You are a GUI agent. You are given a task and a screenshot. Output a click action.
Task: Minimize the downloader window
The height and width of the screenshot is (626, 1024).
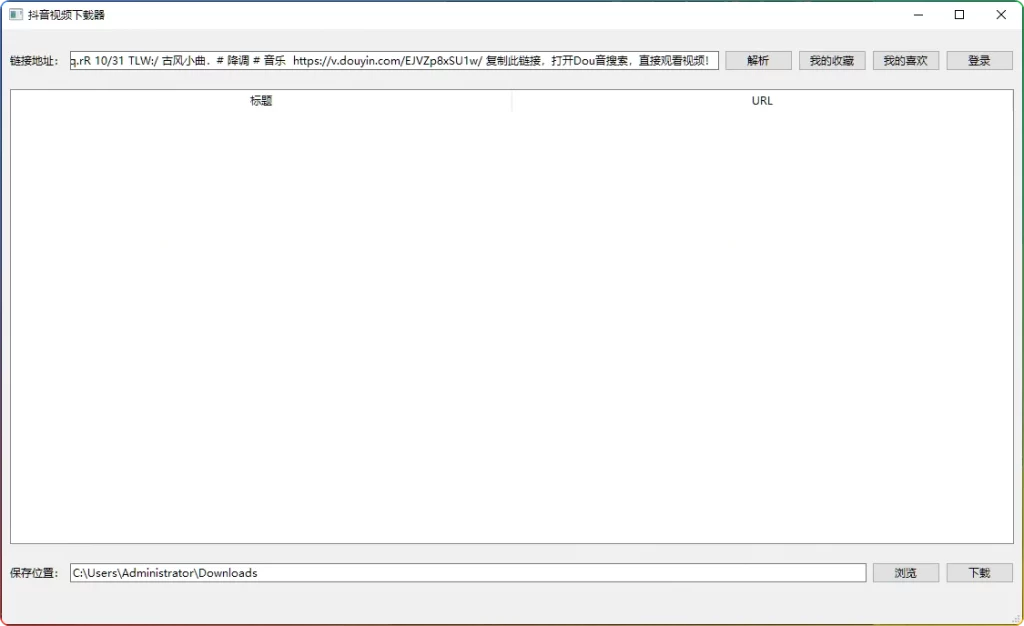(x=917, y=15)
